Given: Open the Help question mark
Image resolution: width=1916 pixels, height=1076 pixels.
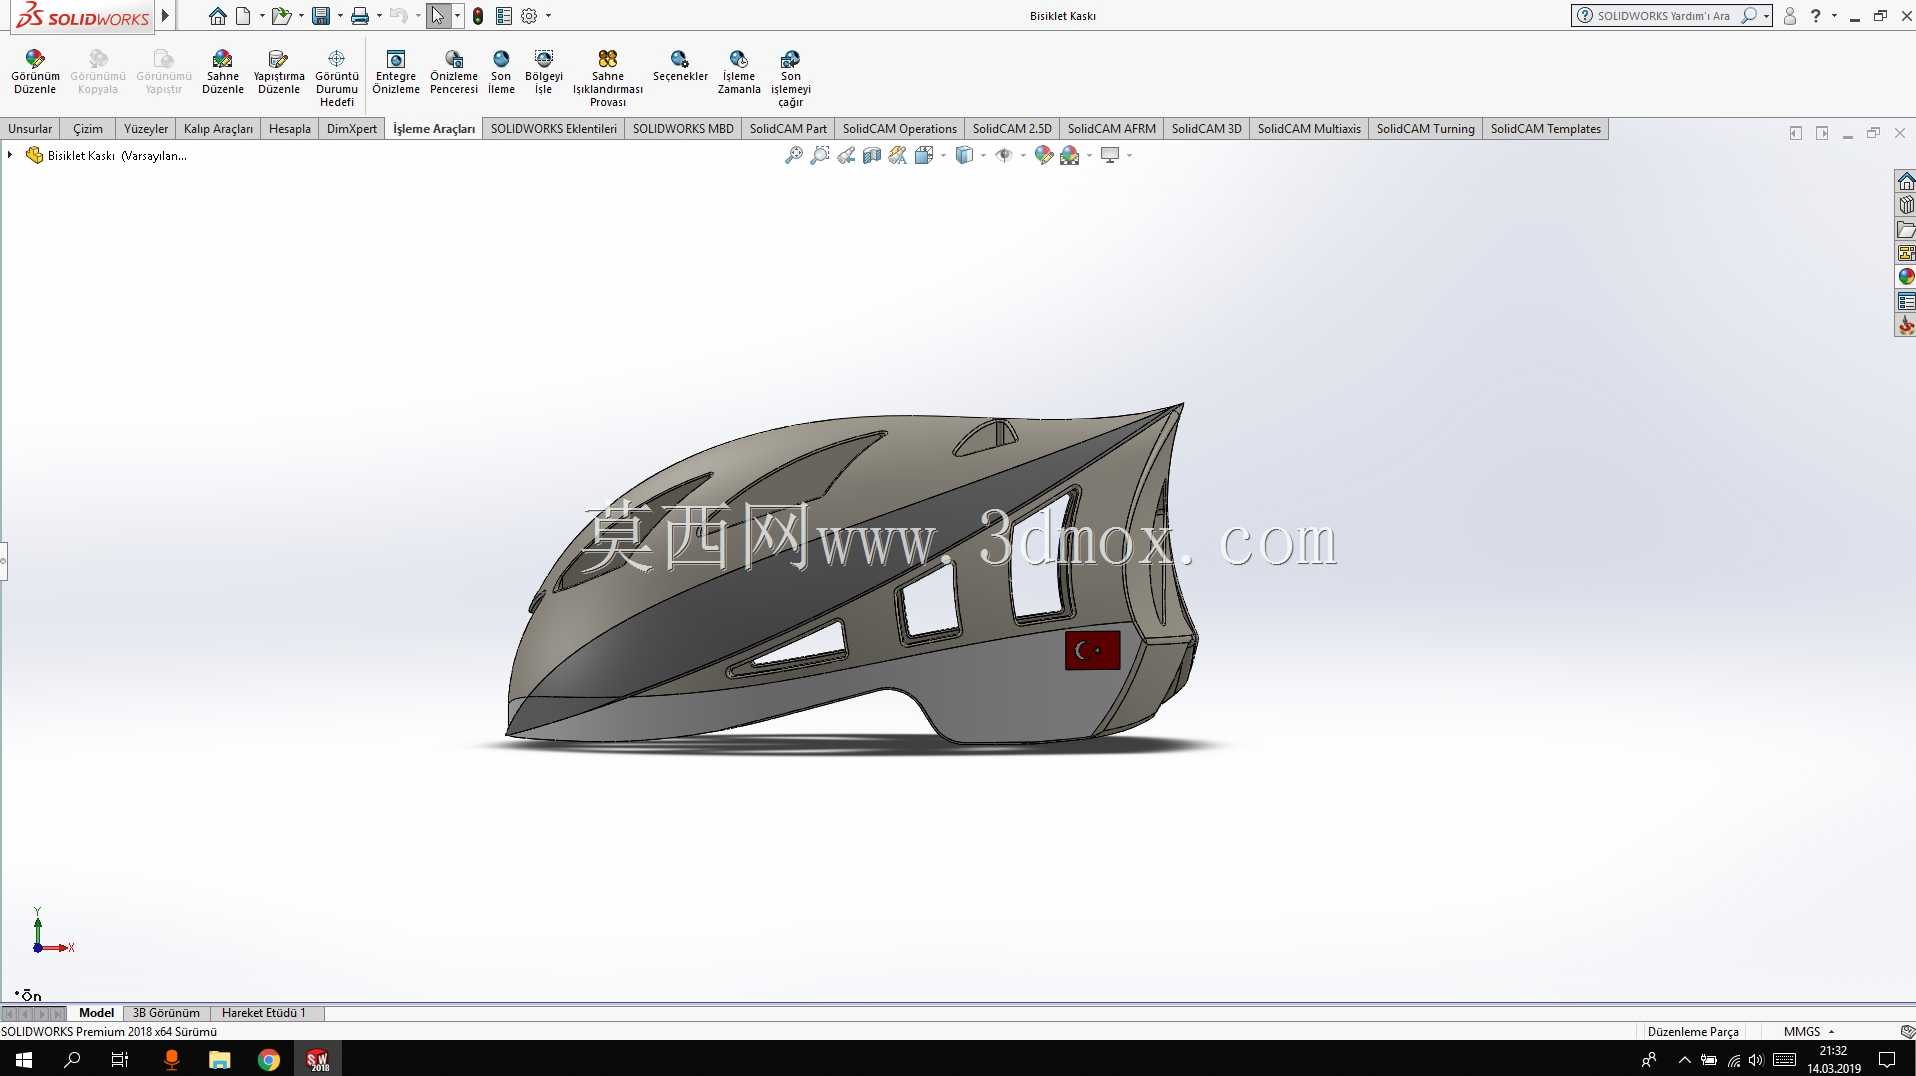Looking at the screenshot, I should pyautogui.click(x=1816, y=16).
